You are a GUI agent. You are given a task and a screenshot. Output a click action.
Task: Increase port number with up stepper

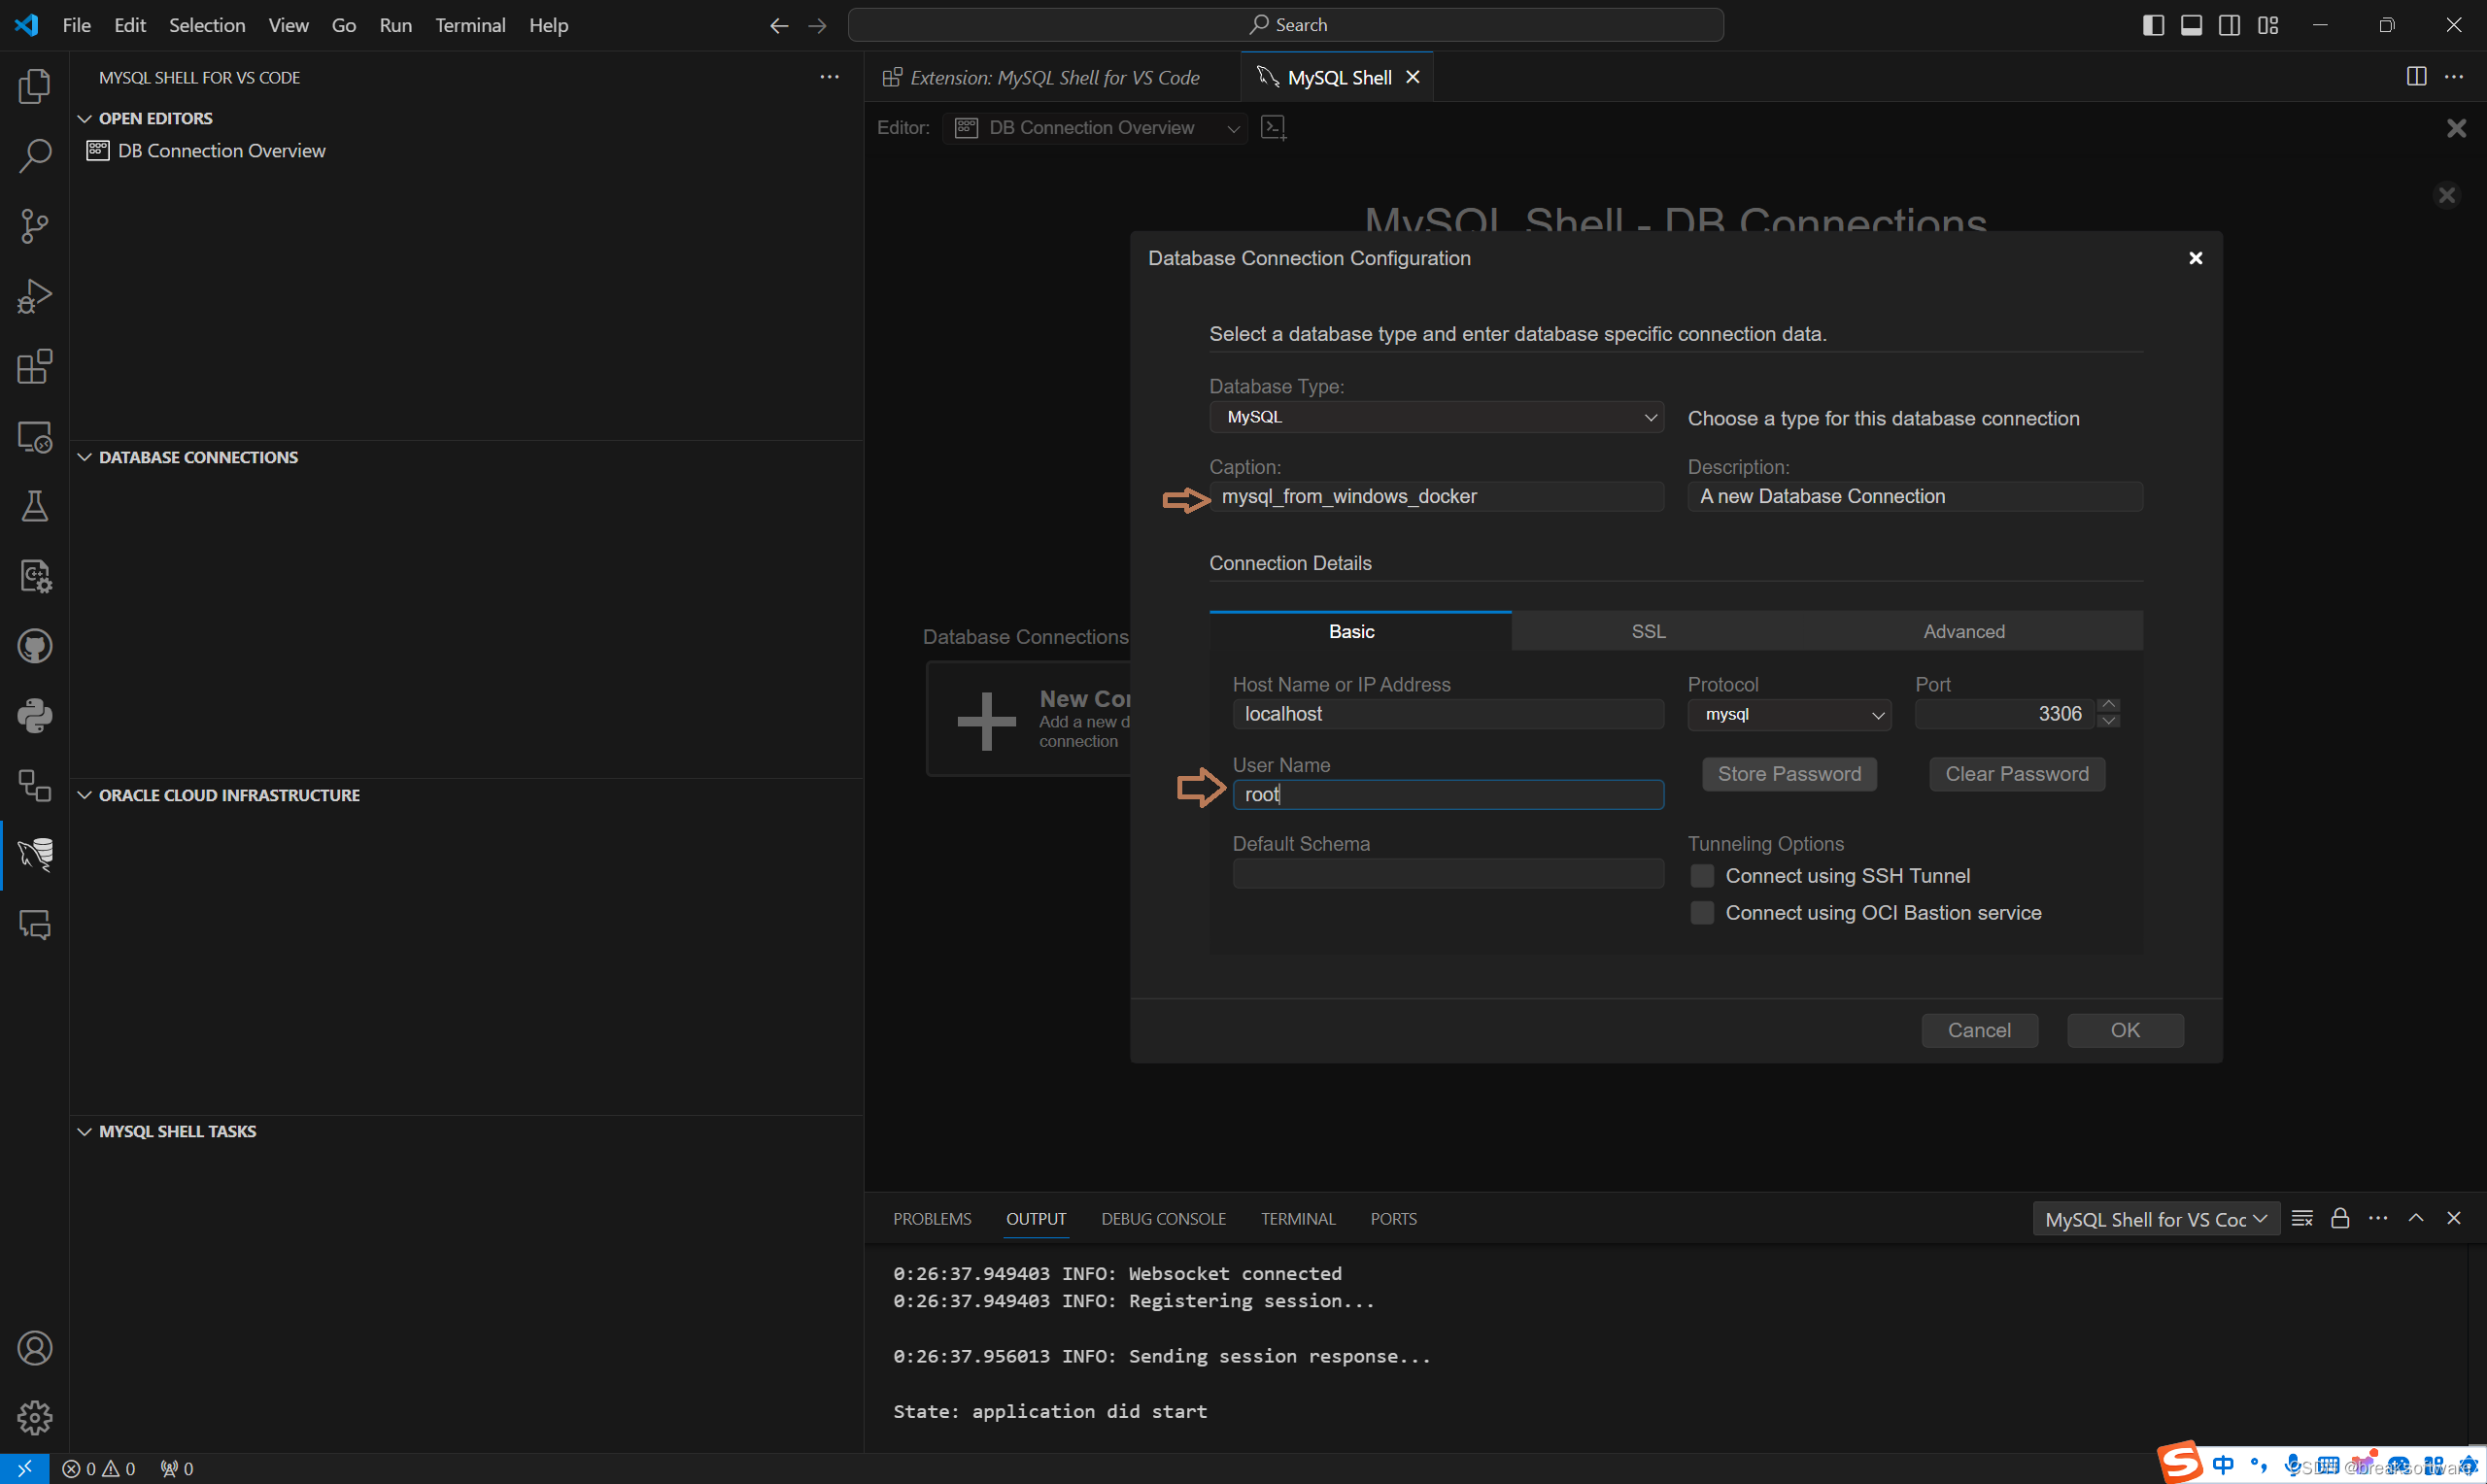tap(2108, 706)
